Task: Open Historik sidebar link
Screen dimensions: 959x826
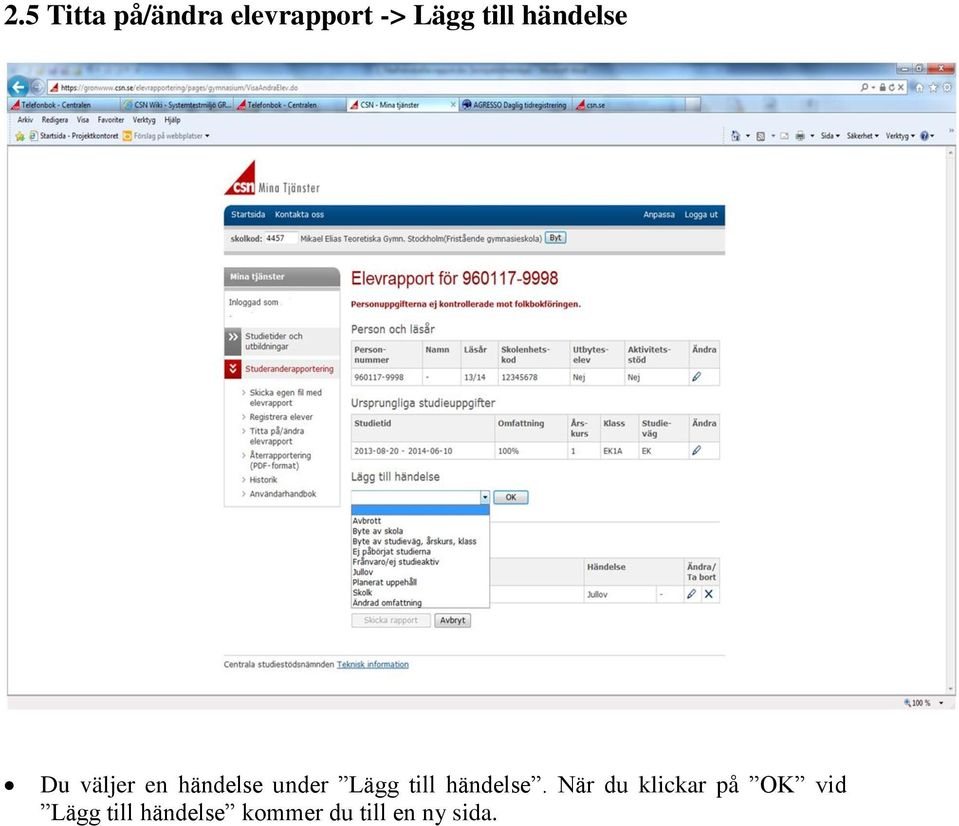Action: 263,480
